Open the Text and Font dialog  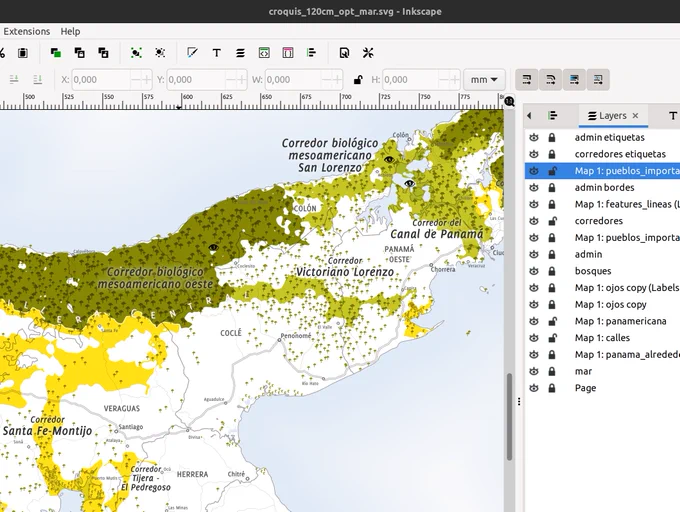click(216, 53)
